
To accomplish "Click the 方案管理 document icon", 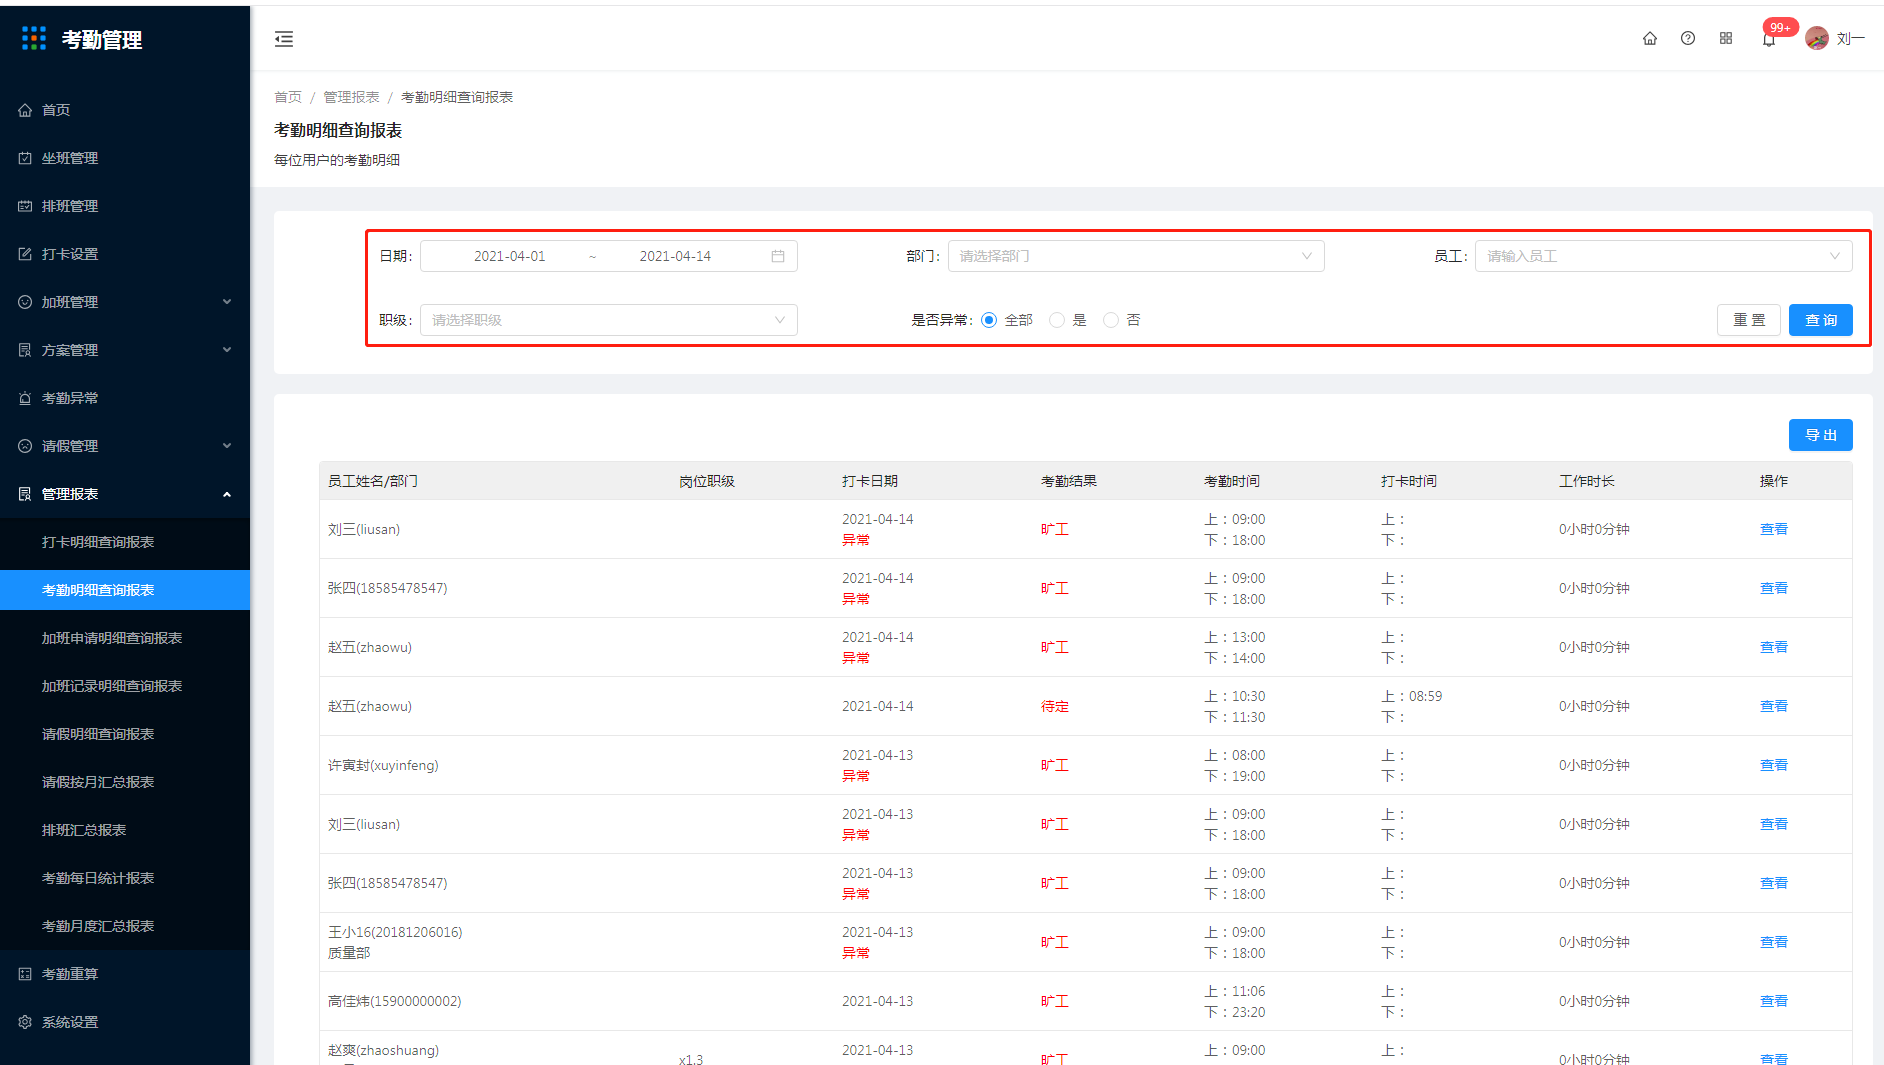I will [x=25, y=350].
